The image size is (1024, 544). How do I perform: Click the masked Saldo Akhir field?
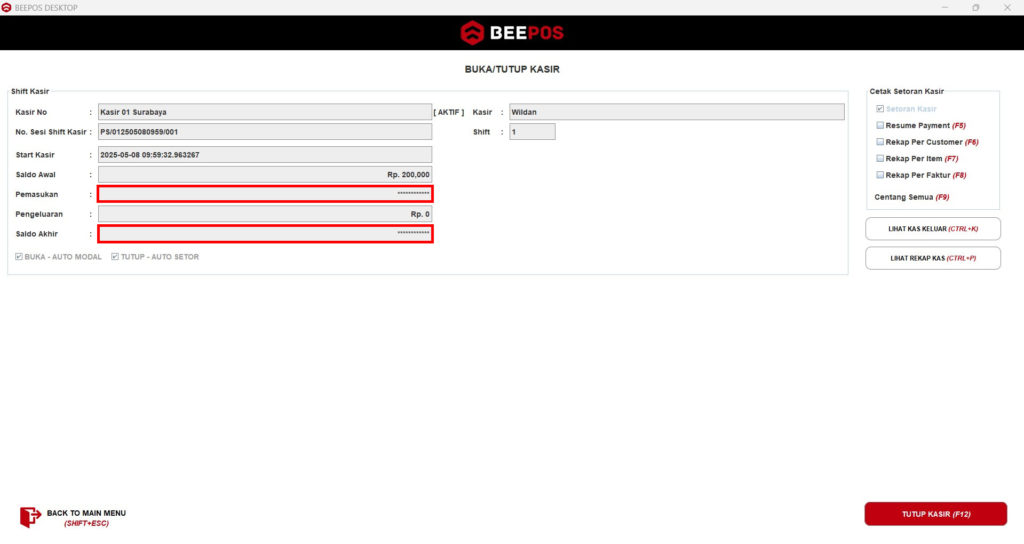pyautogui.click(x=264, y=234)
